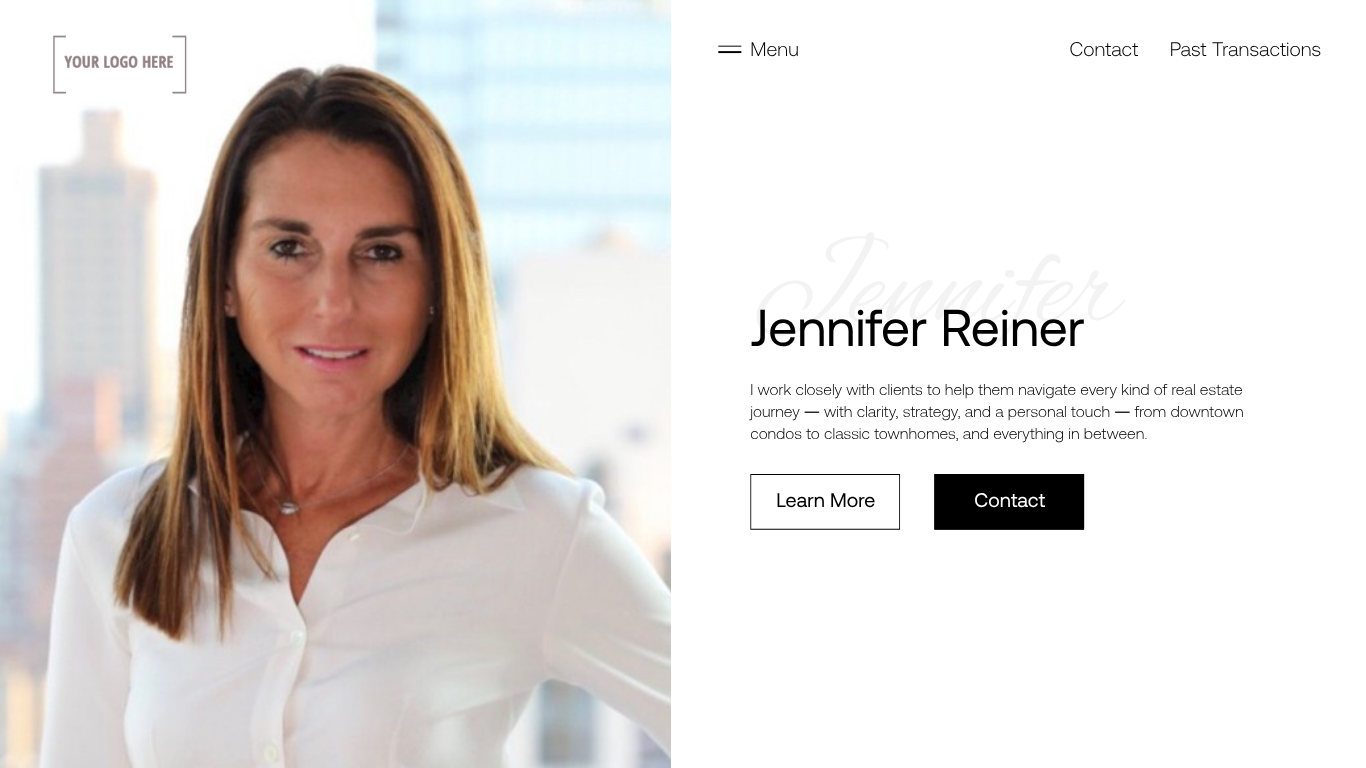Click the Learn More button

(x=825, y=501)
